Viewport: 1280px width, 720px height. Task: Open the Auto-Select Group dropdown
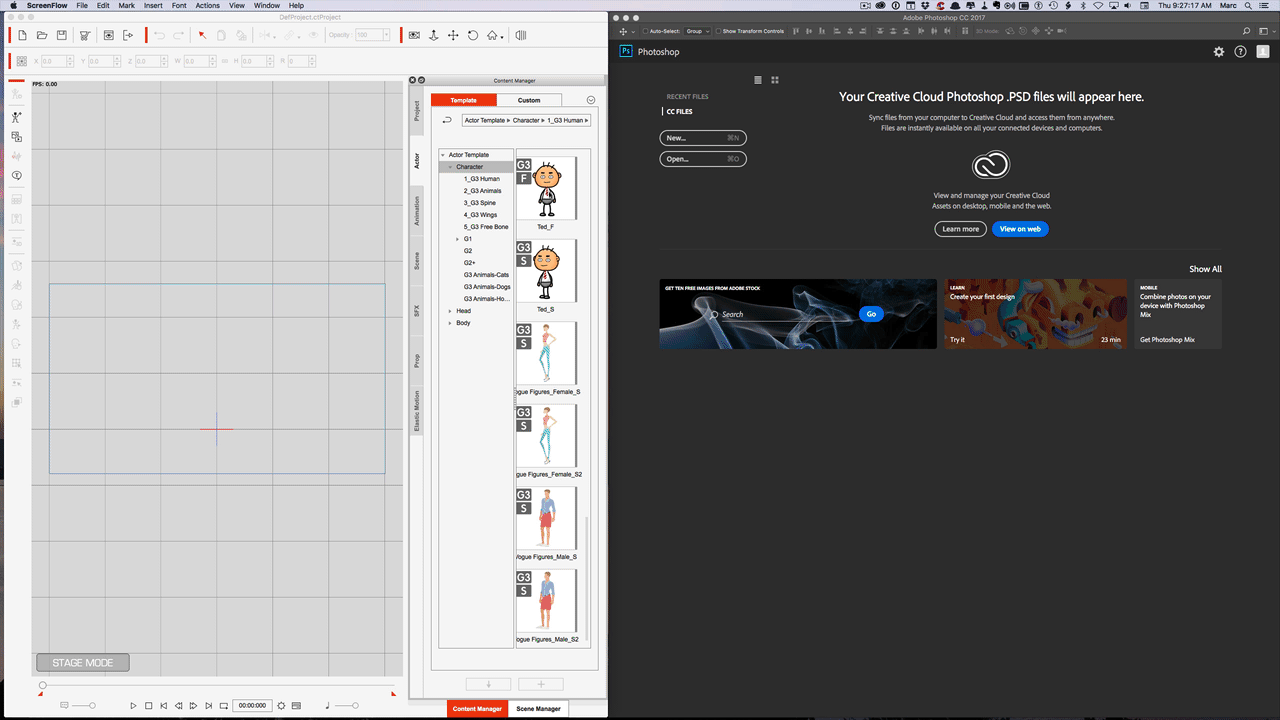697,31
